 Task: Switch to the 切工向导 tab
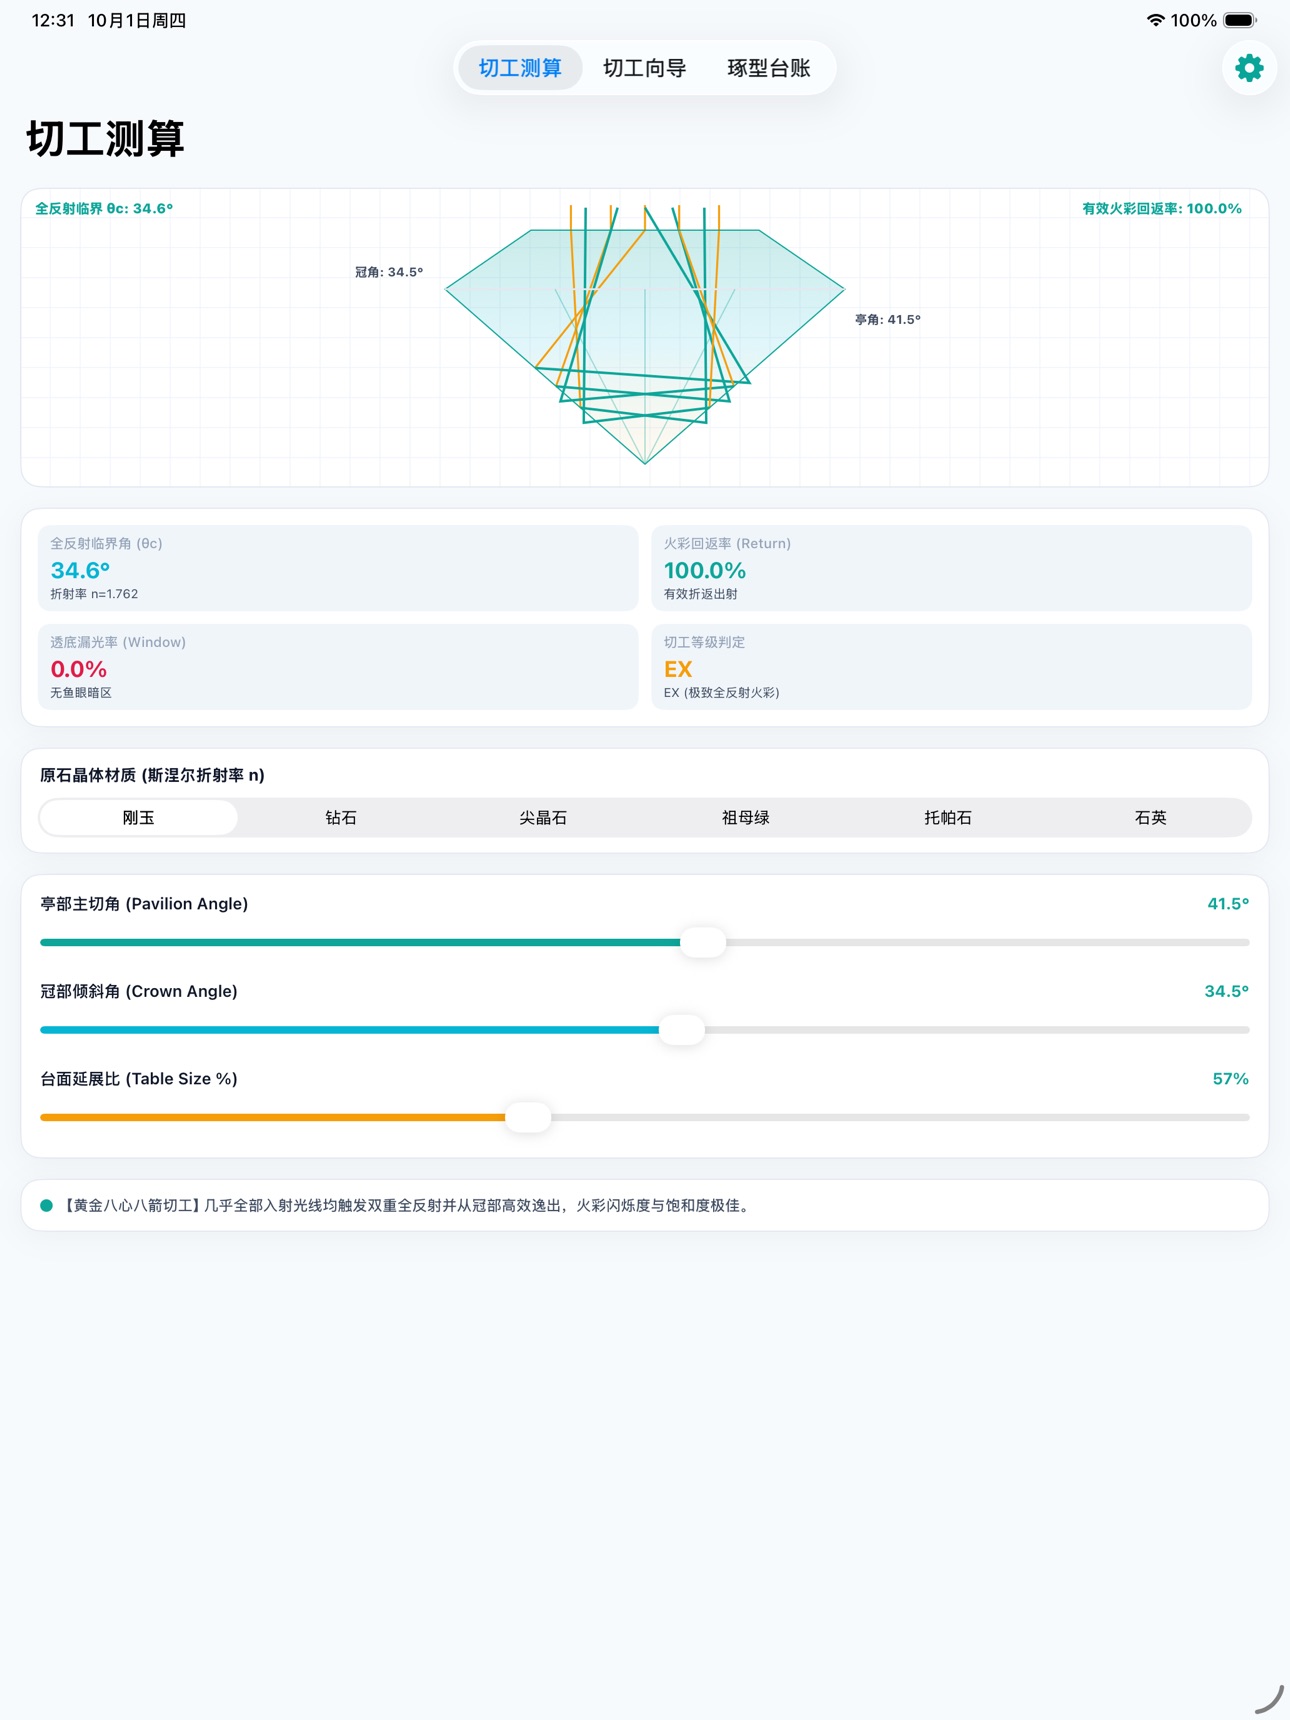[644, 68]
